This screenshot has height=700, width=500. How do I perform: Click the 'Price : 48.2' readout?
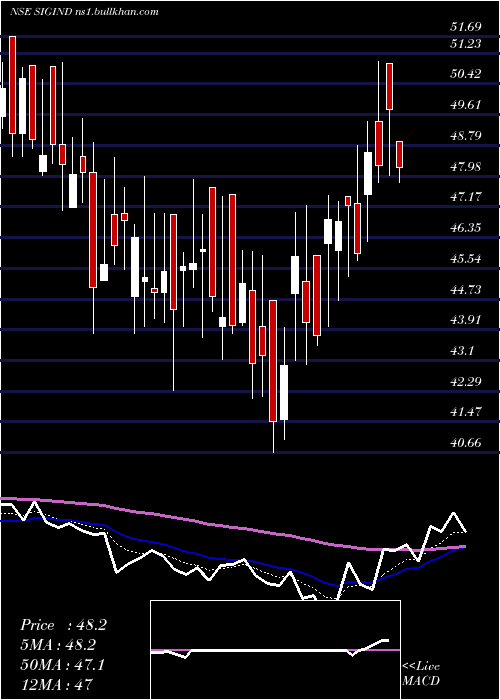63,625
